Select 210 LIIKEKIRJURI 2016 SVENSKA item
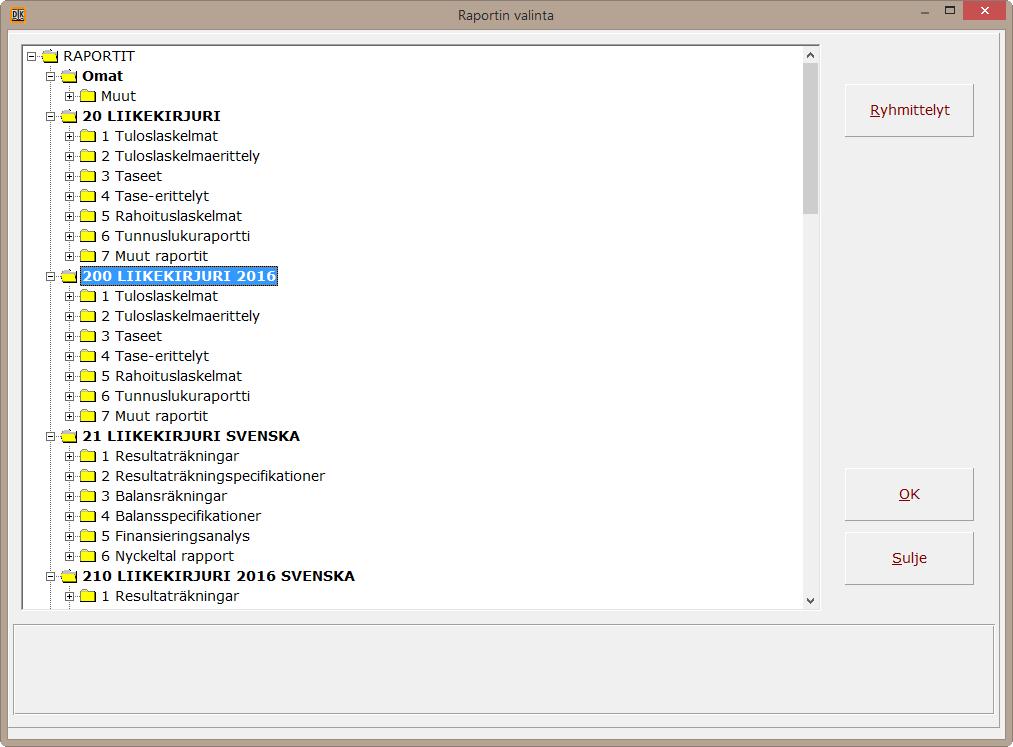 [218, 576]
